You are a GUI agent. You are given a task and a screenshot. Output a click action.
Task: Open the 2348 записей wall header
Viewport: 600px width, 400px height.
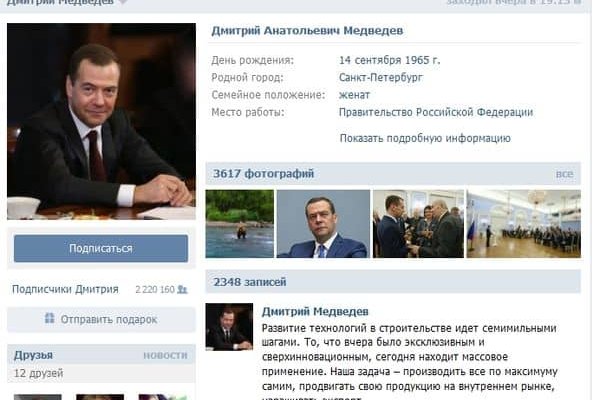(250, 282)
